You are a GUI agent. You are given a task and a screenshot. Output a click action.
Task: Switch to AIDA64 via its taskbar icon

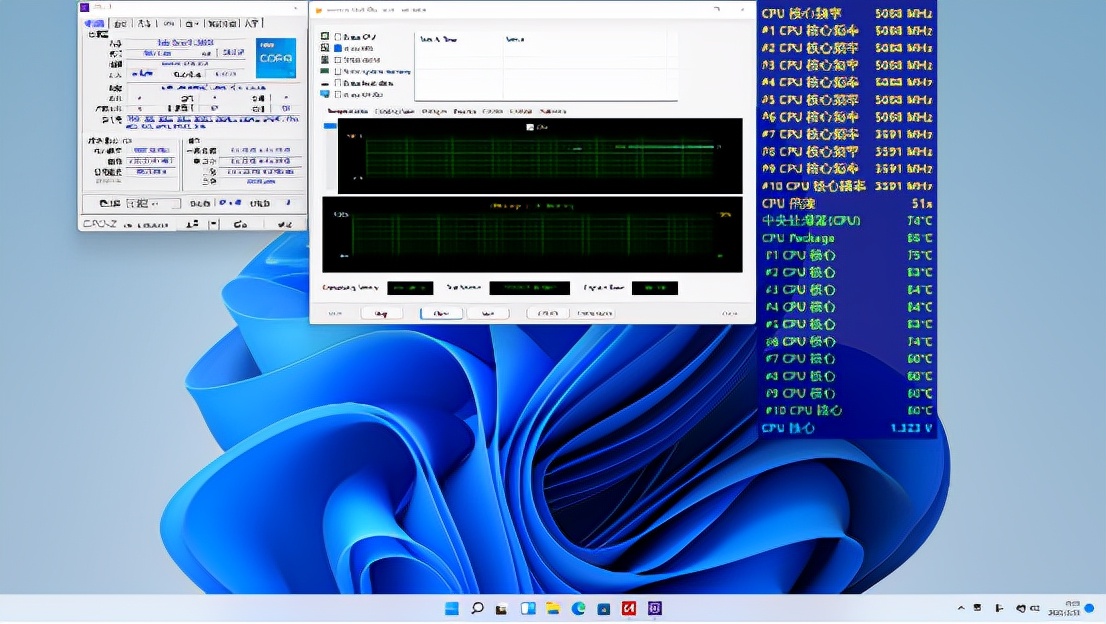(630, 608)
